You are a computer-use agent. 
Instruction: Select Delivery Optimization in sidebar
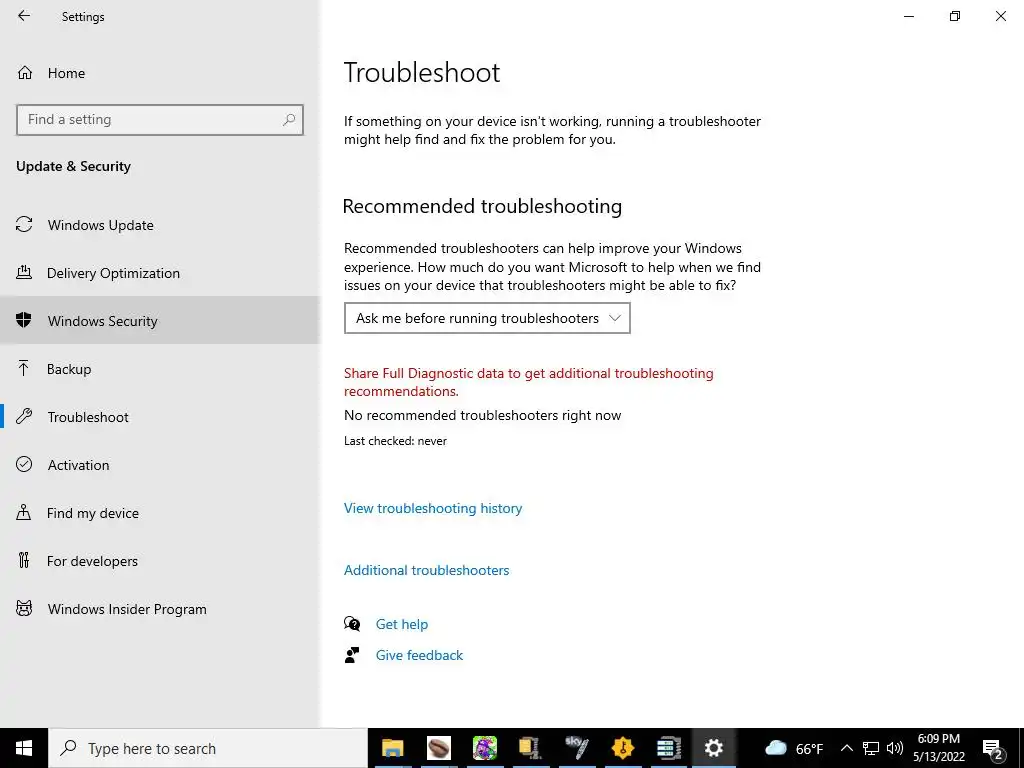pos(113,273)
